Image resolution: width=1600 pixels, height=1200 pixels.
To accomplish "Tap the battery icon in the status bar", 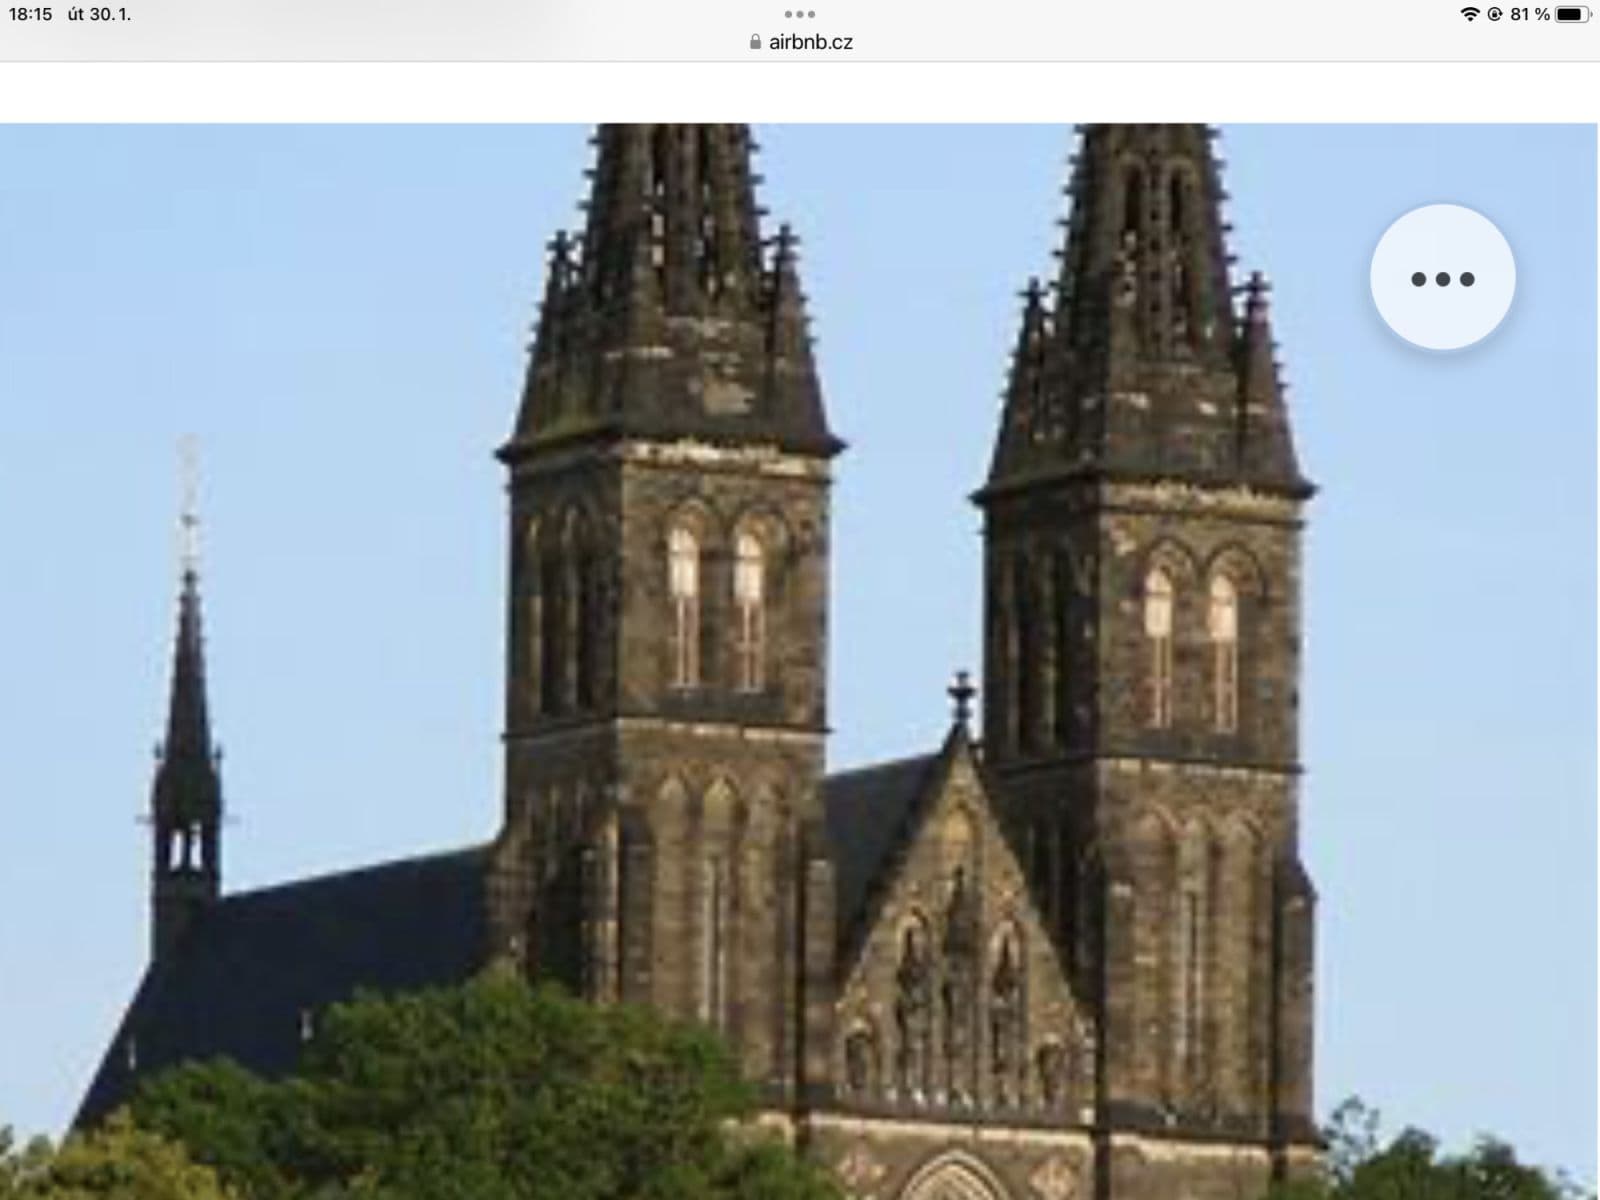I will (1572, 14).
